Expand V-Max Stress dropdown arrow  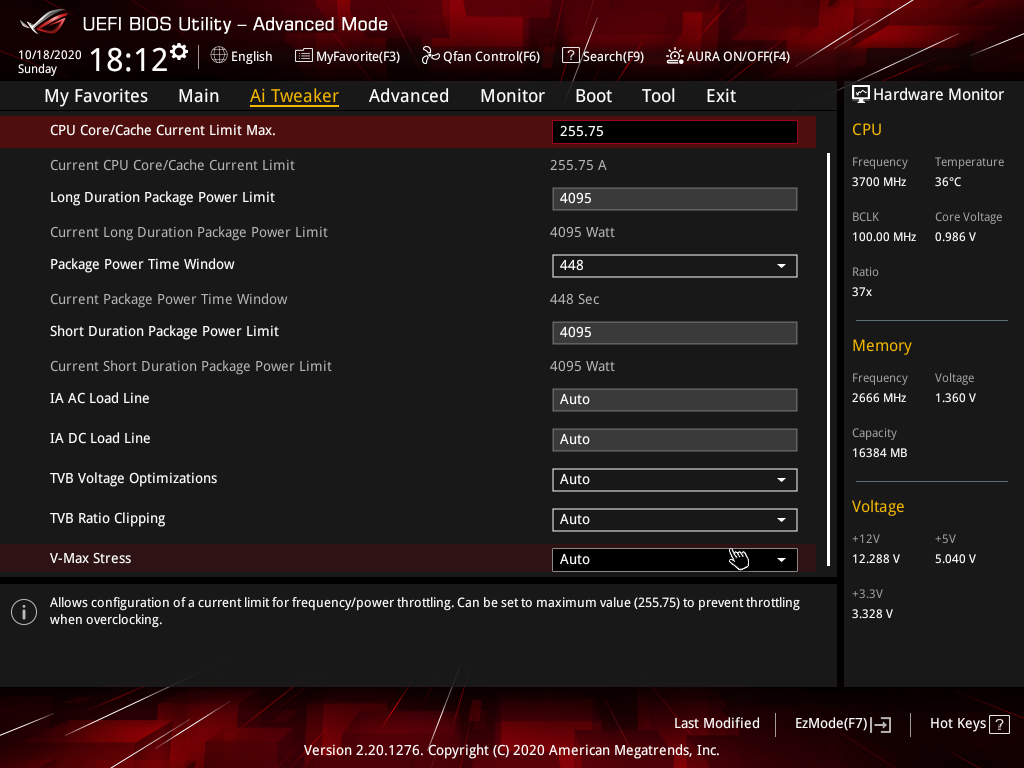click(781, 560)
